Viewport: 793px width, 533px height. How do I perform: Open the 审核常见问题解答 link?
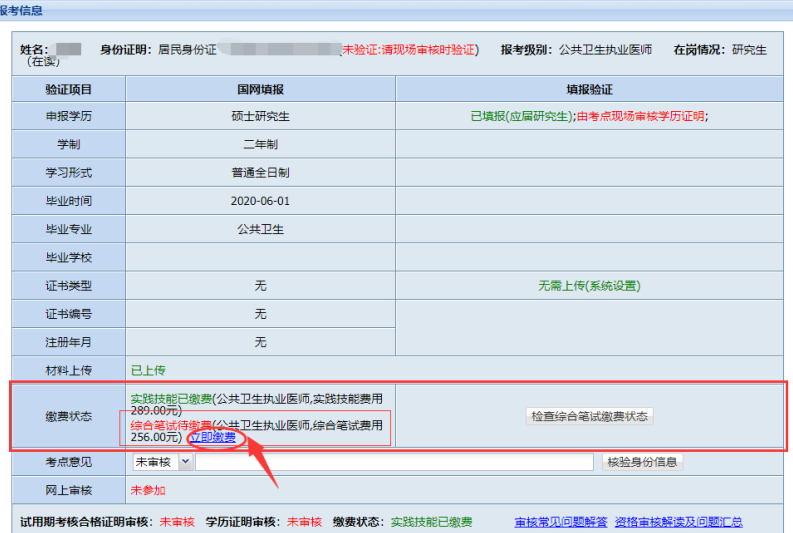coord(560,522)
